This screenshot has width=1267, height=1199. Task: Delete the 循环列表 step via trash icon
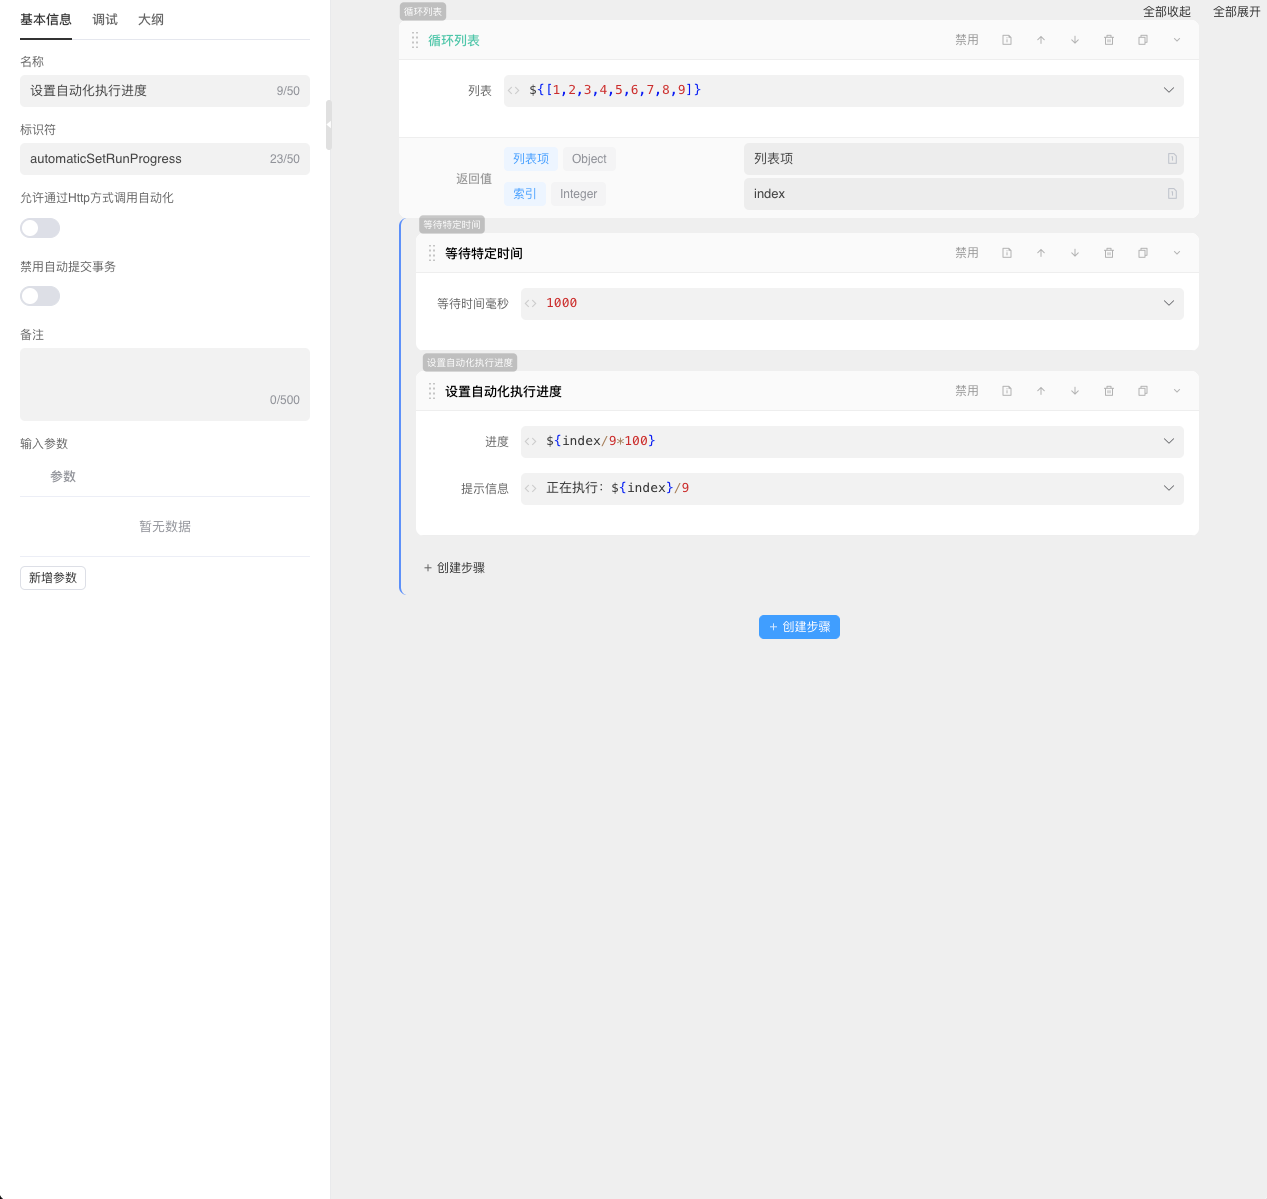[x=1108, y=40]
